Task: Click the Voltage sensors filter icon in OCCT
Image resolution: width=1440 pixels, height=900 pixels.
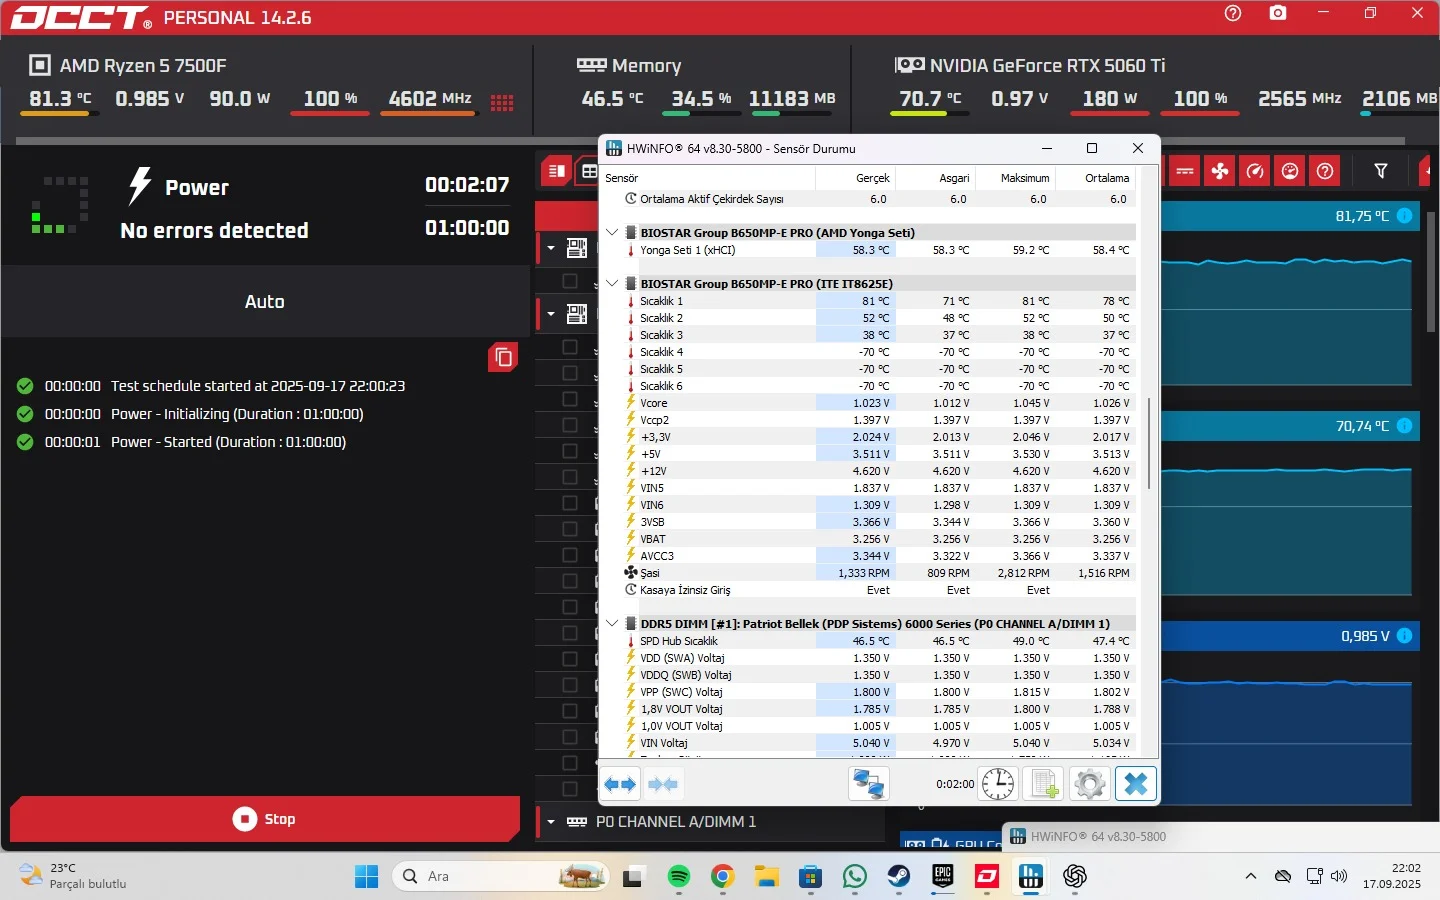Action: coord(1185,171)
